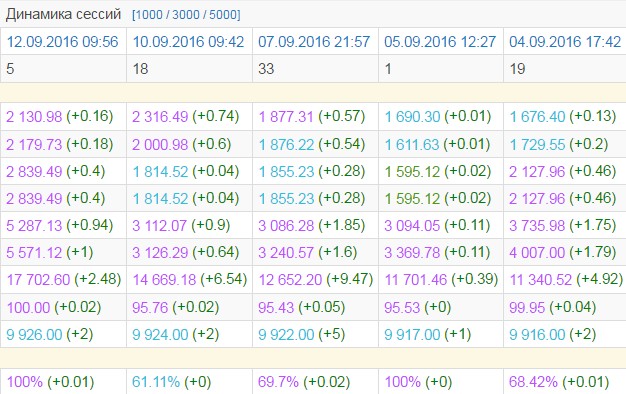Click value 5 571.12 (+1)
The width and height of the screenshot is (626, 394).
[x=50, y=253]
